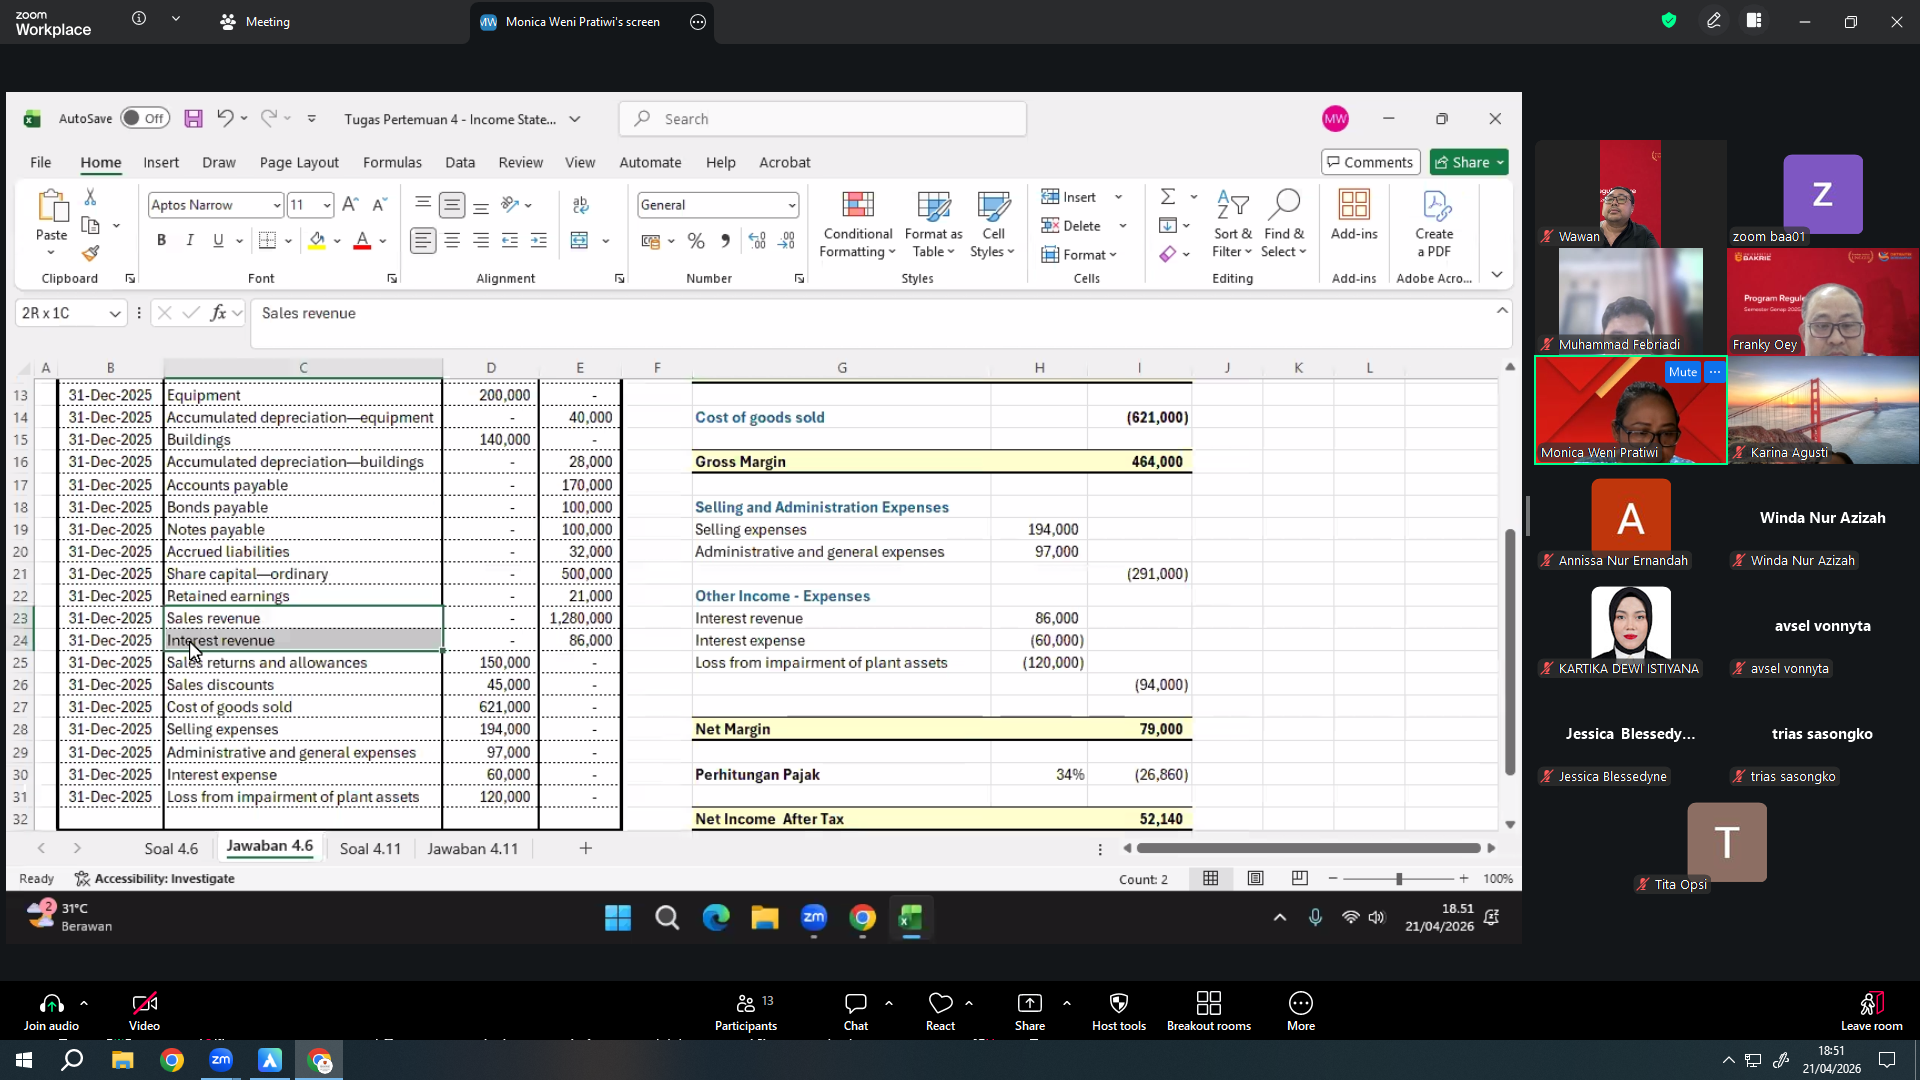The image size is (1920, 1080).
Task: Toggle Normal view in status bar
Action: (1210, 878)
